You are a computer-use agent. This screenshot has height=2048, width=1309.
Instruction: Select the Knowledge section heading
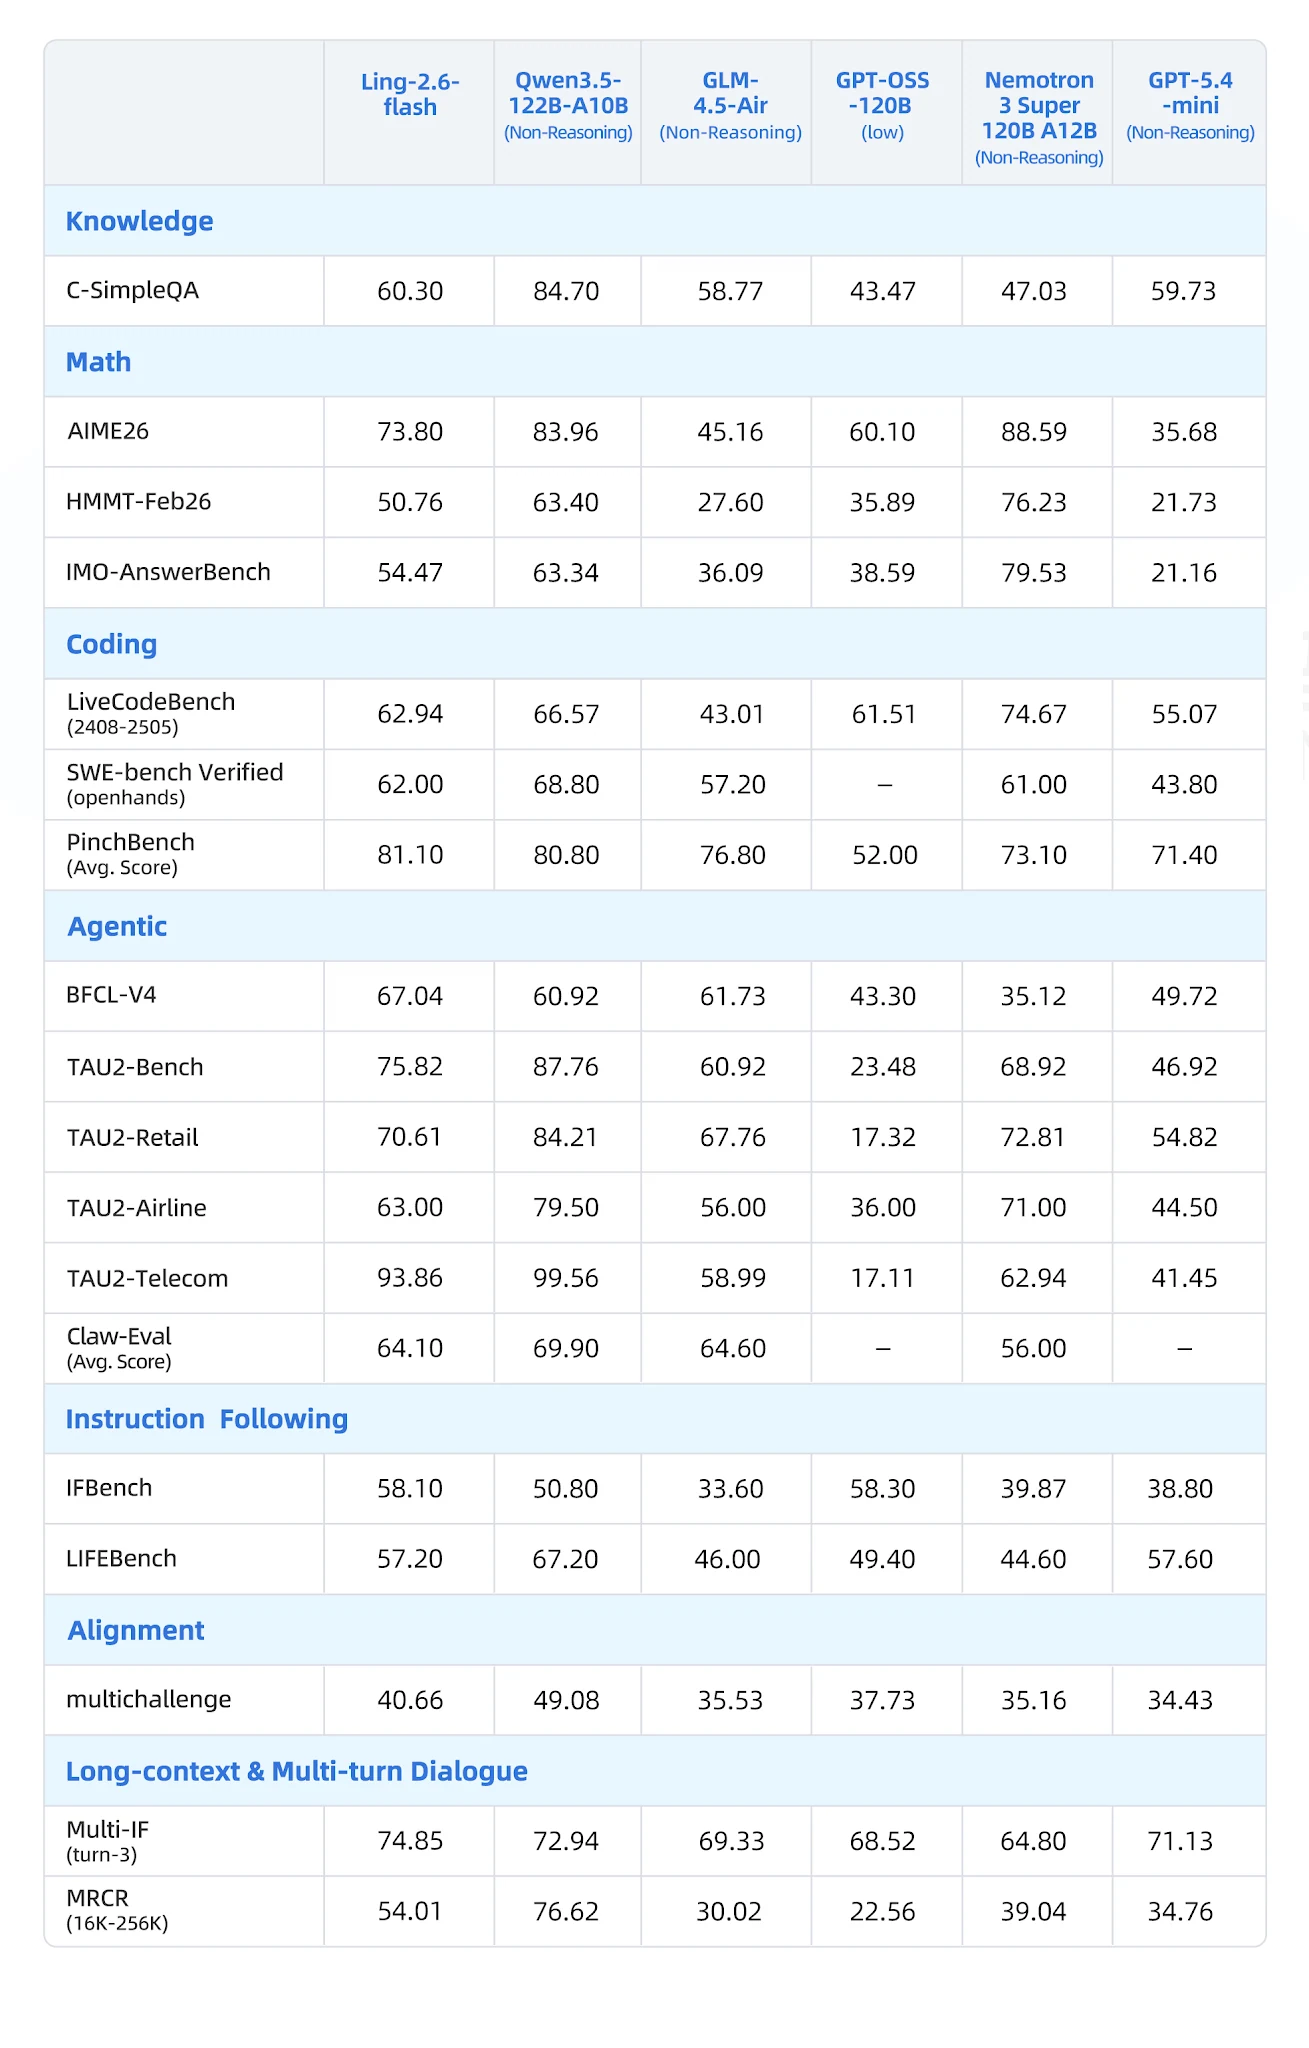pyautogui.click(x=139, y=221)
